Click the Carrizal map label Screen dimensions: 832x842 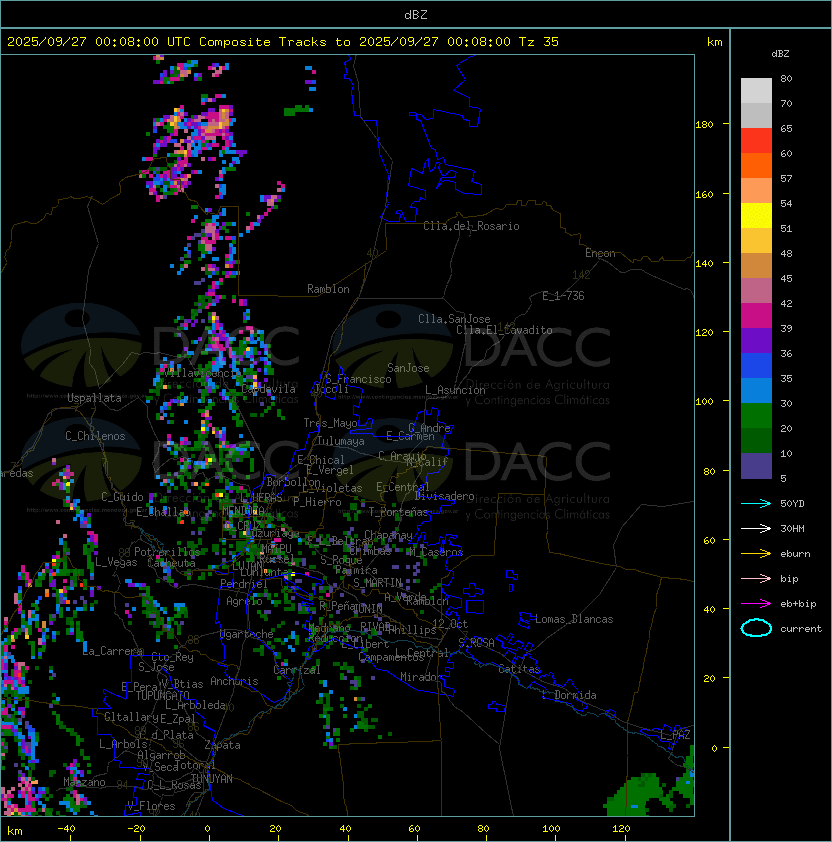(296, 670)
